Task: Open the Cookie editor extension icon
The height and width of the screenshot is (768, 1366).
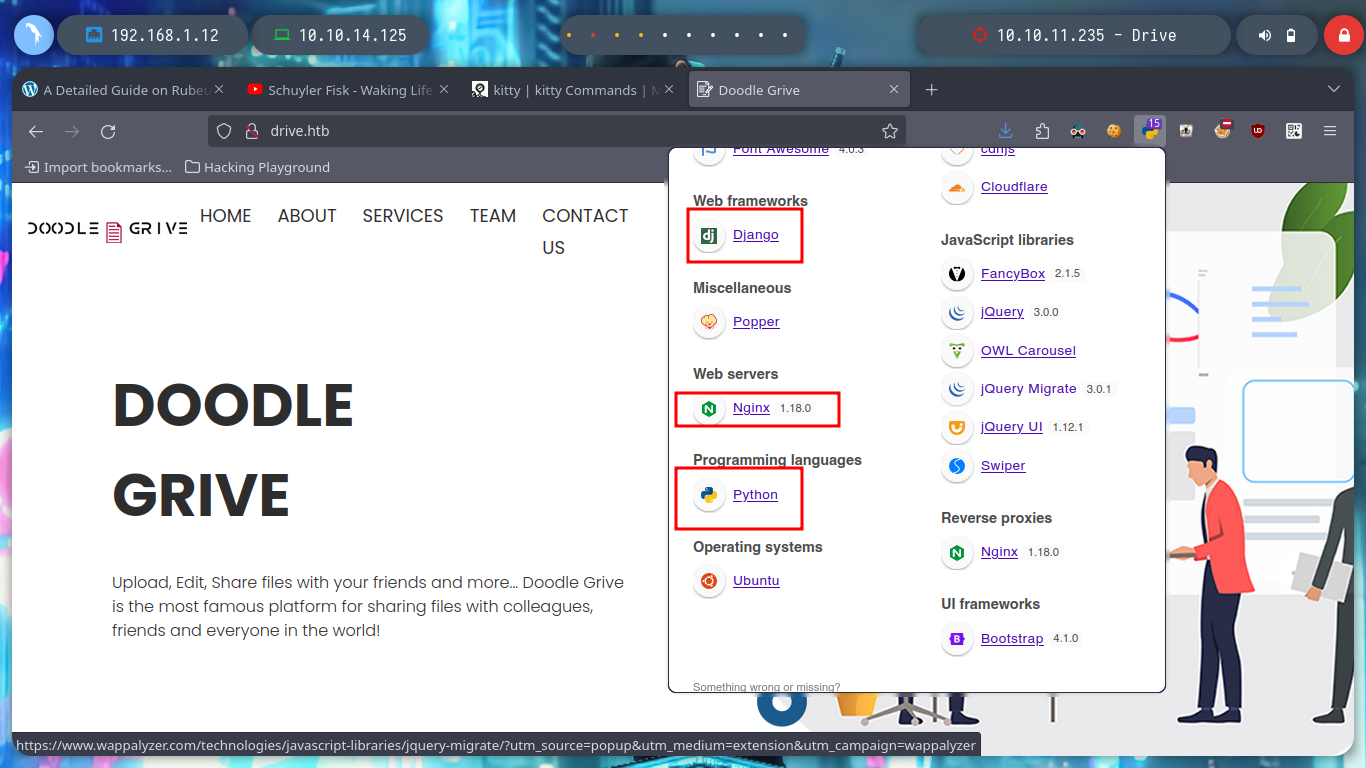Action: [x=1113, y=131]
